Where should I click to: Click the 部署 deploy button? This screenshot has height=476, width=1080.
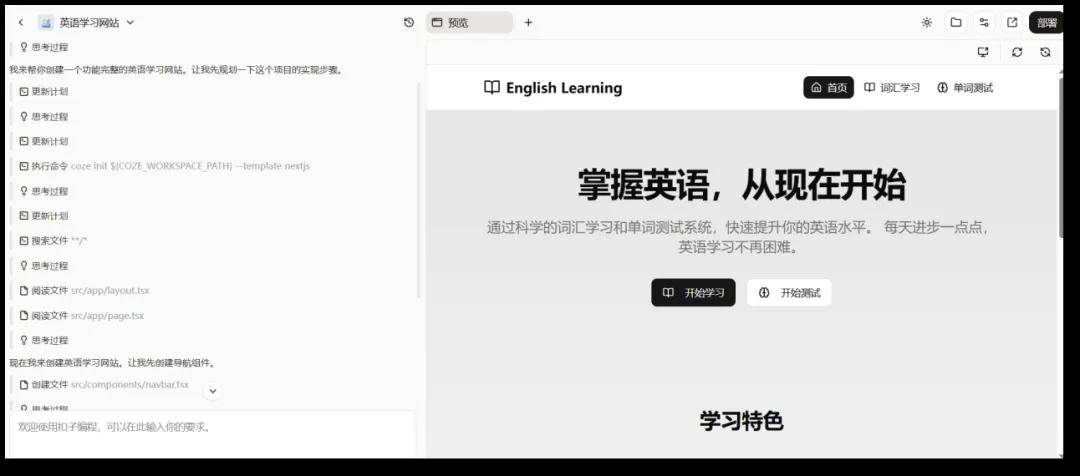point(1046,22)
